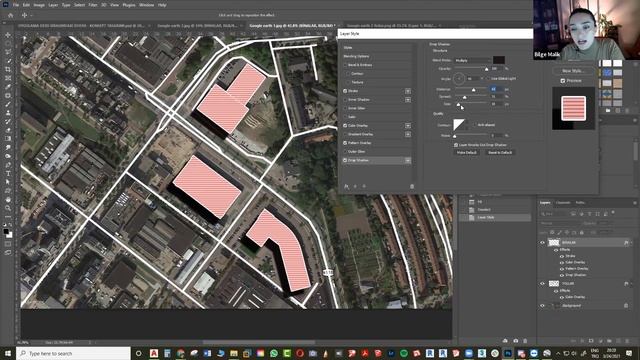Open the Image menu

pyautogui.click(x=39, y=5)
